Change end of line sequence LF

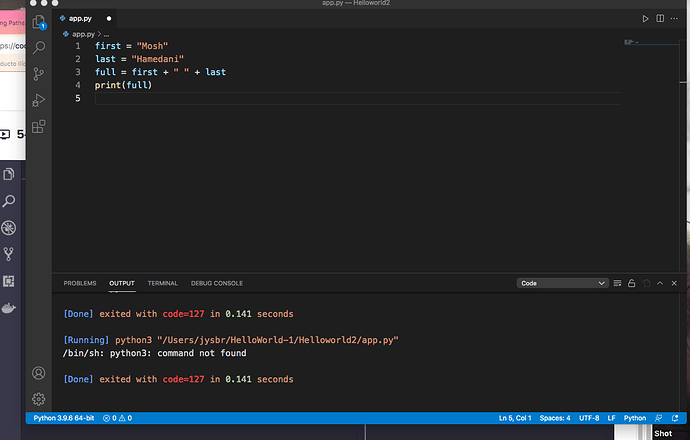click(611, 418)
